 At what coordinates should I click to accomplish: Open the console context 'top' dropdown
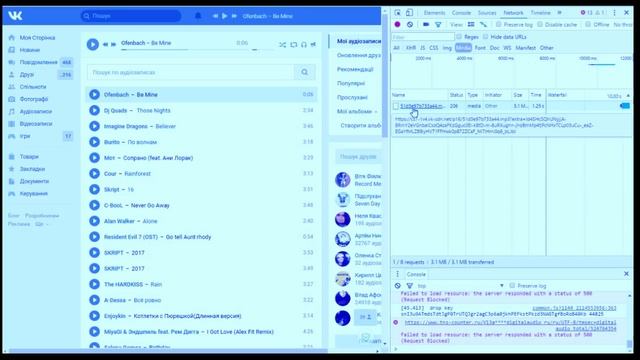click(x=461, y=286)
